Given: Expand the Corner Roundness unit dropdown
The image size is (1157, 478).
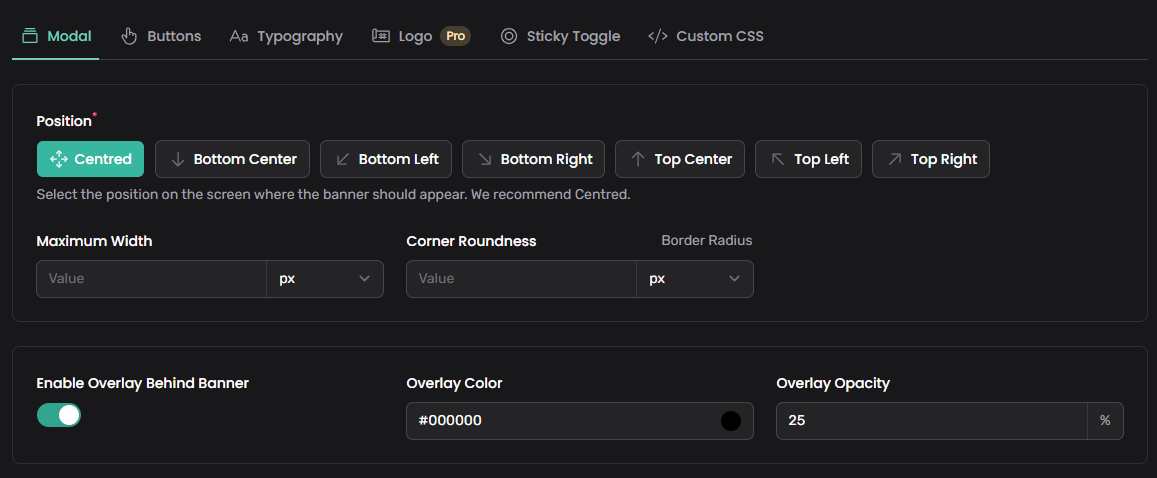Looking at the screenshot, I should coord(694,279).
